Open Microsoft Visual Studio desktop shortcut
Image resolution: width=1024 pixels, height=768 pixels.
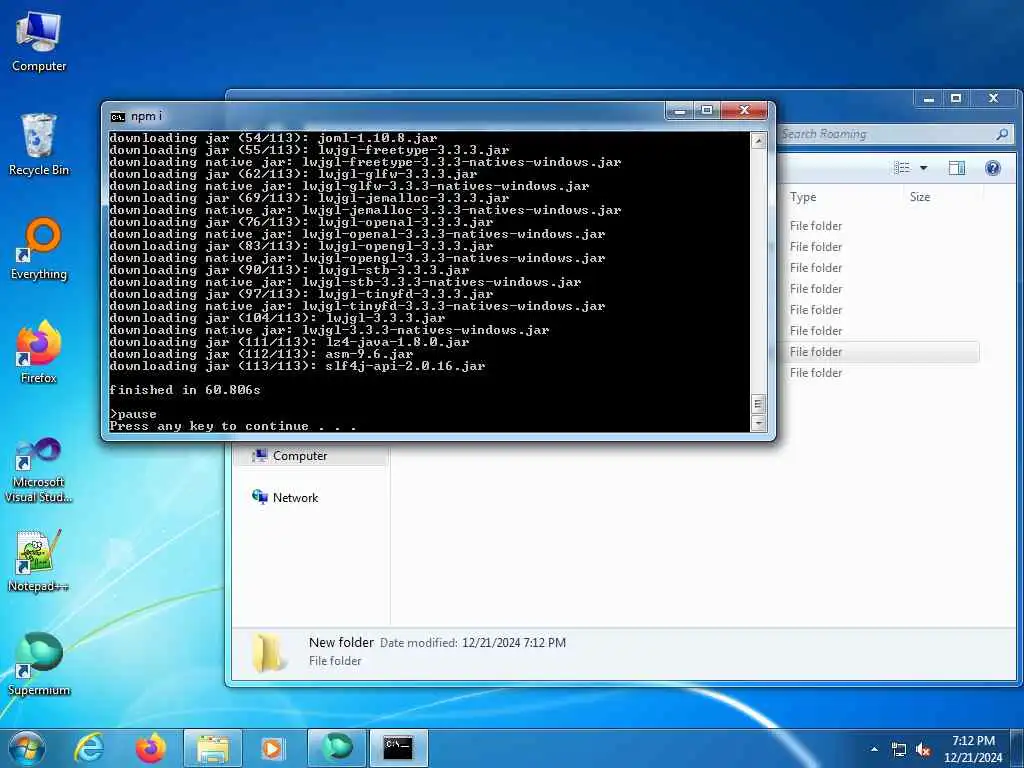(39, 470)
